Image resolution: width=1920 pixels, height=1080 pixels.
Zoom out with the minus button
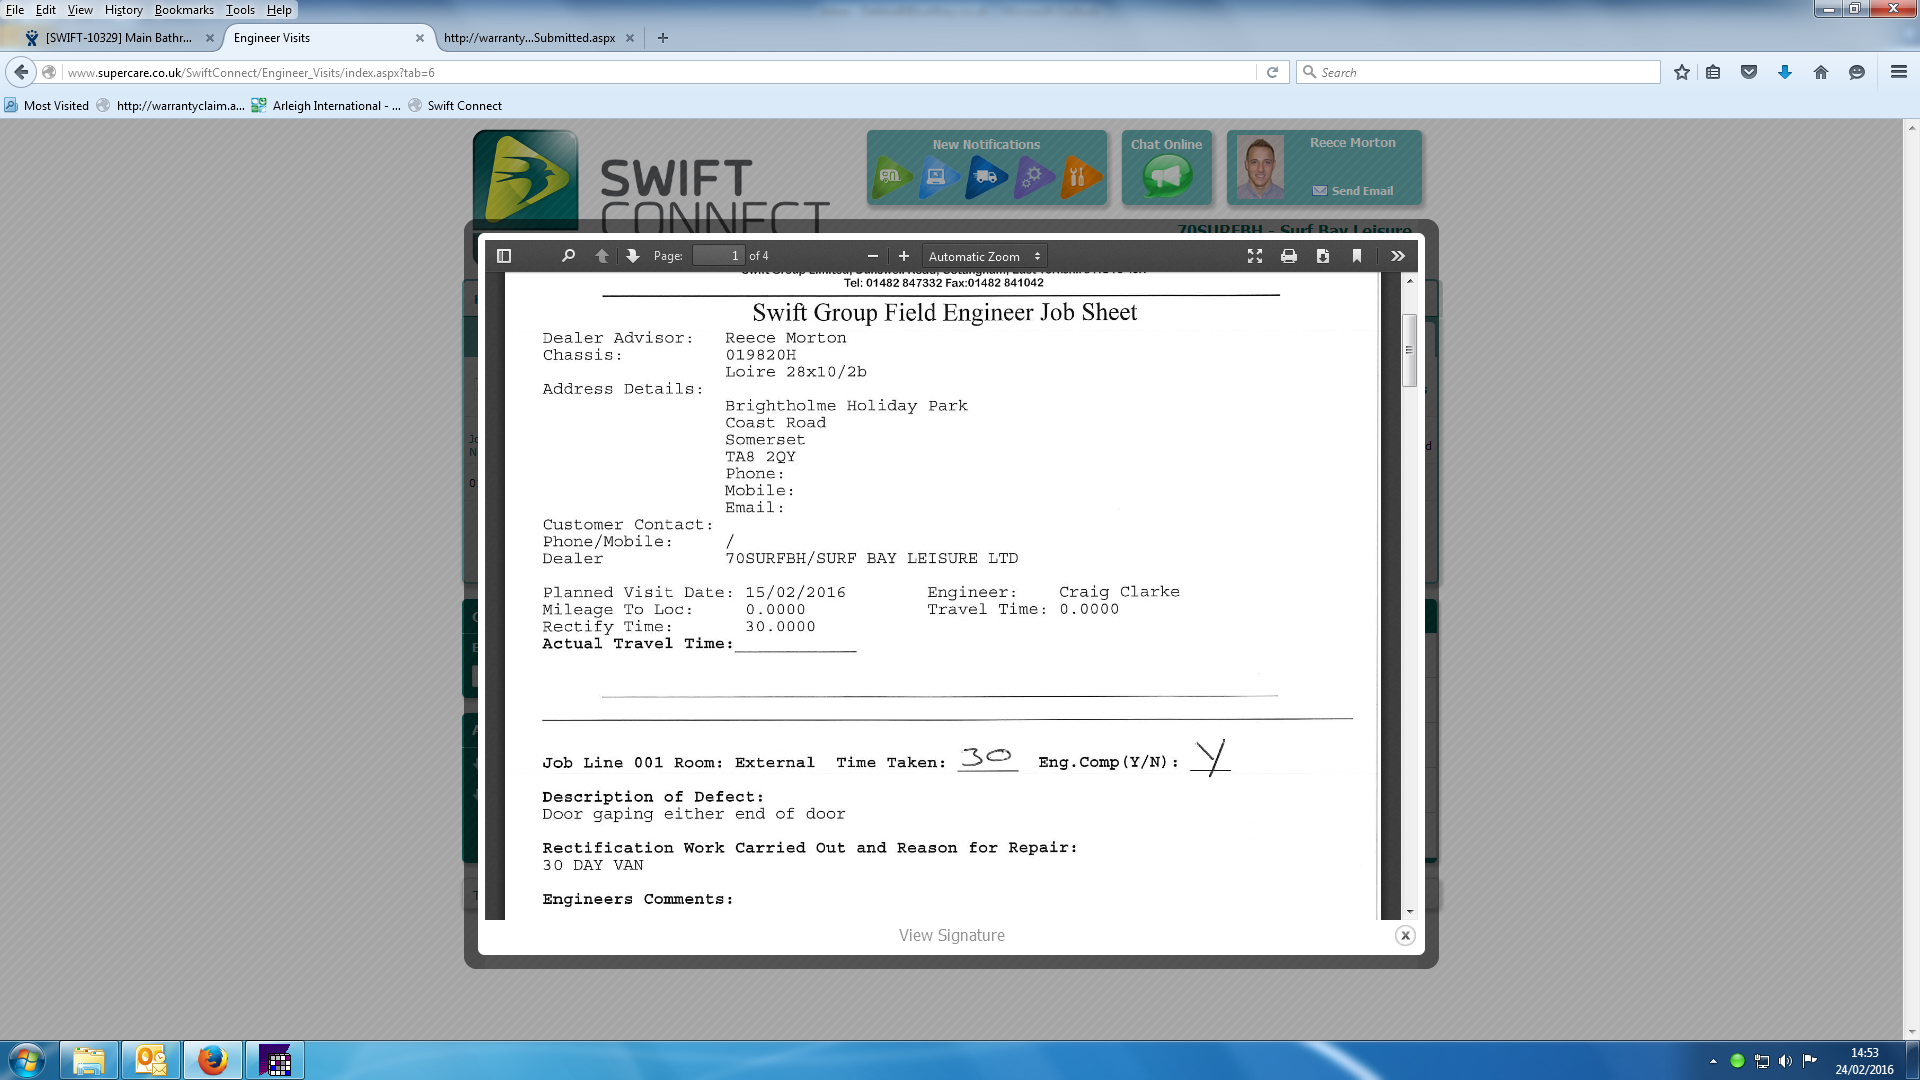point(872,256)
